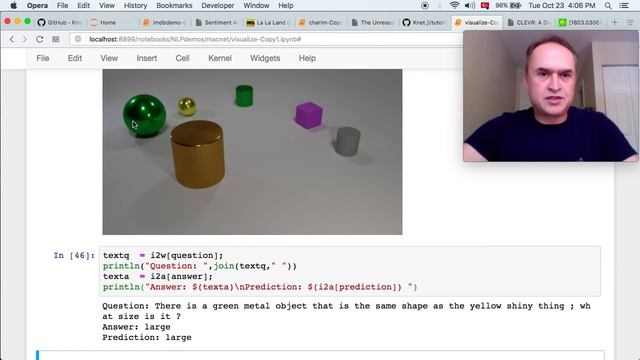Viewport: 640px width, 360px height.
Task: Reload the page
Action: coord(40,39)
